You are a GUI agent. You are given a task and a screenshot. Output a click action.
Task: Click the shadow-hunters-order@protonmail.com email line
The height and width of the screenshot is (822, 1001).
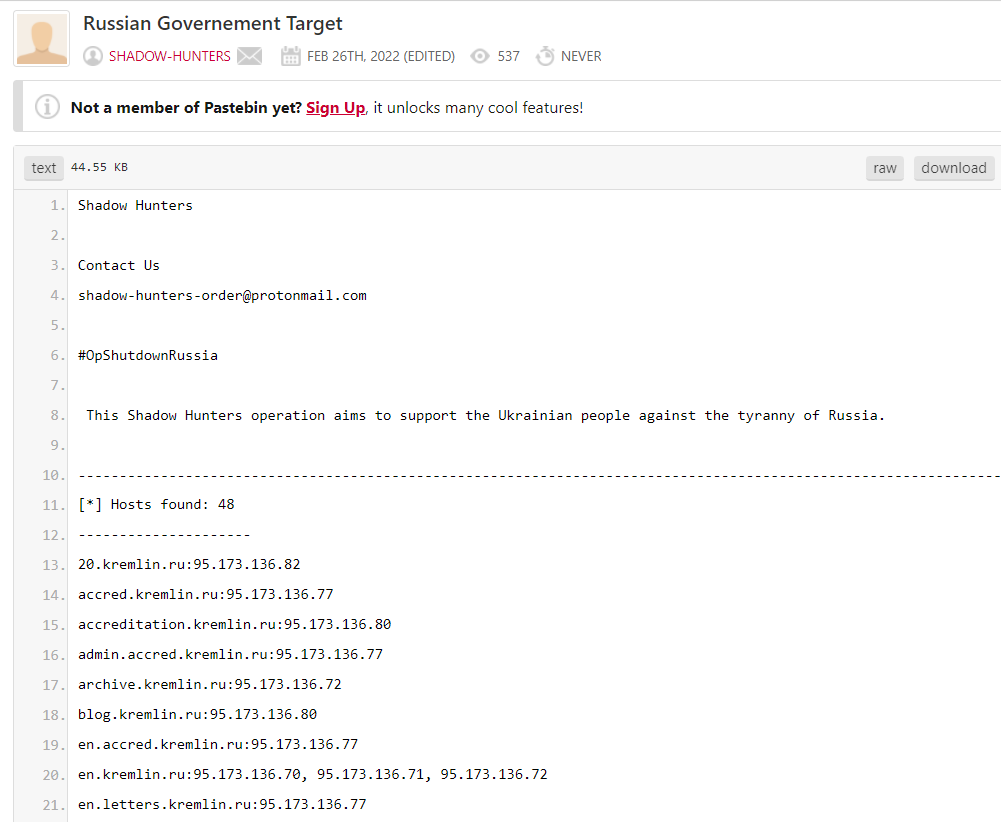[x=222, y=295]
